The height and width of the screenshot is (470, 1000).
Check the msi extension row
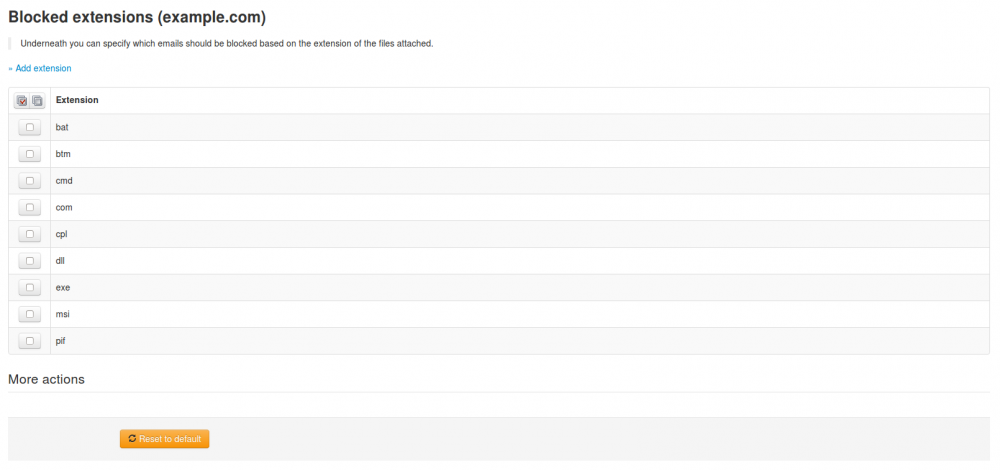tap(30, 314)
